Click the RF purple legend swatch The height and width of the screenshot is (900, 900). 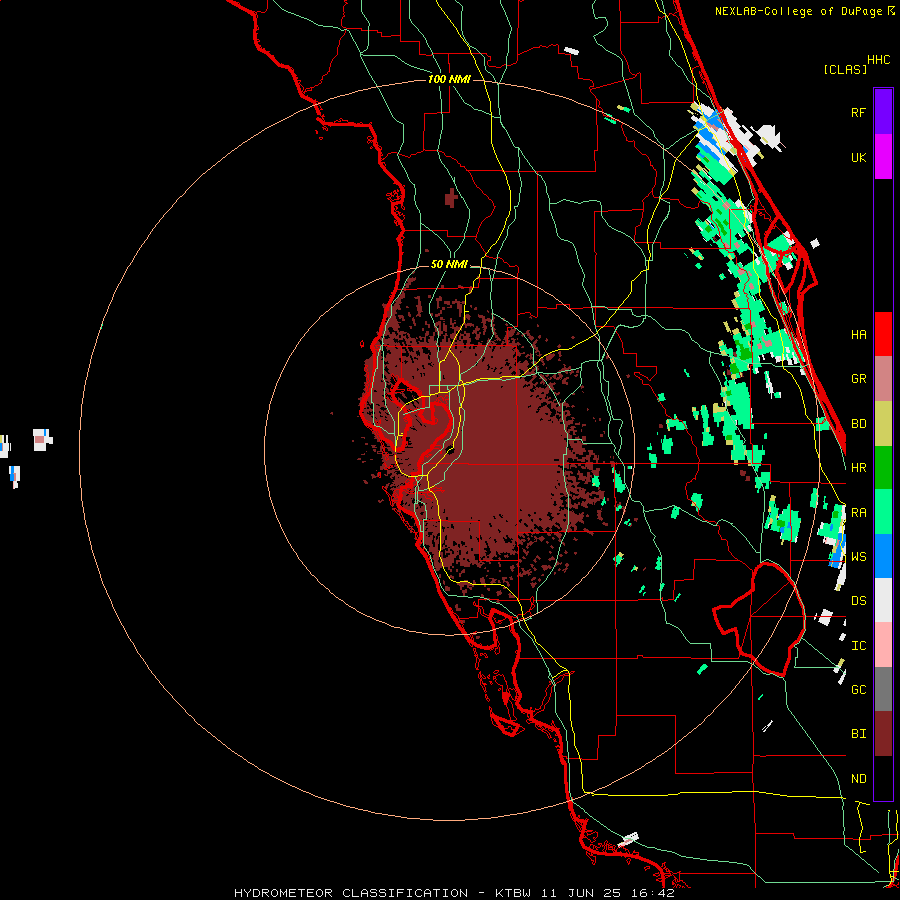click(x=883, y=112)
